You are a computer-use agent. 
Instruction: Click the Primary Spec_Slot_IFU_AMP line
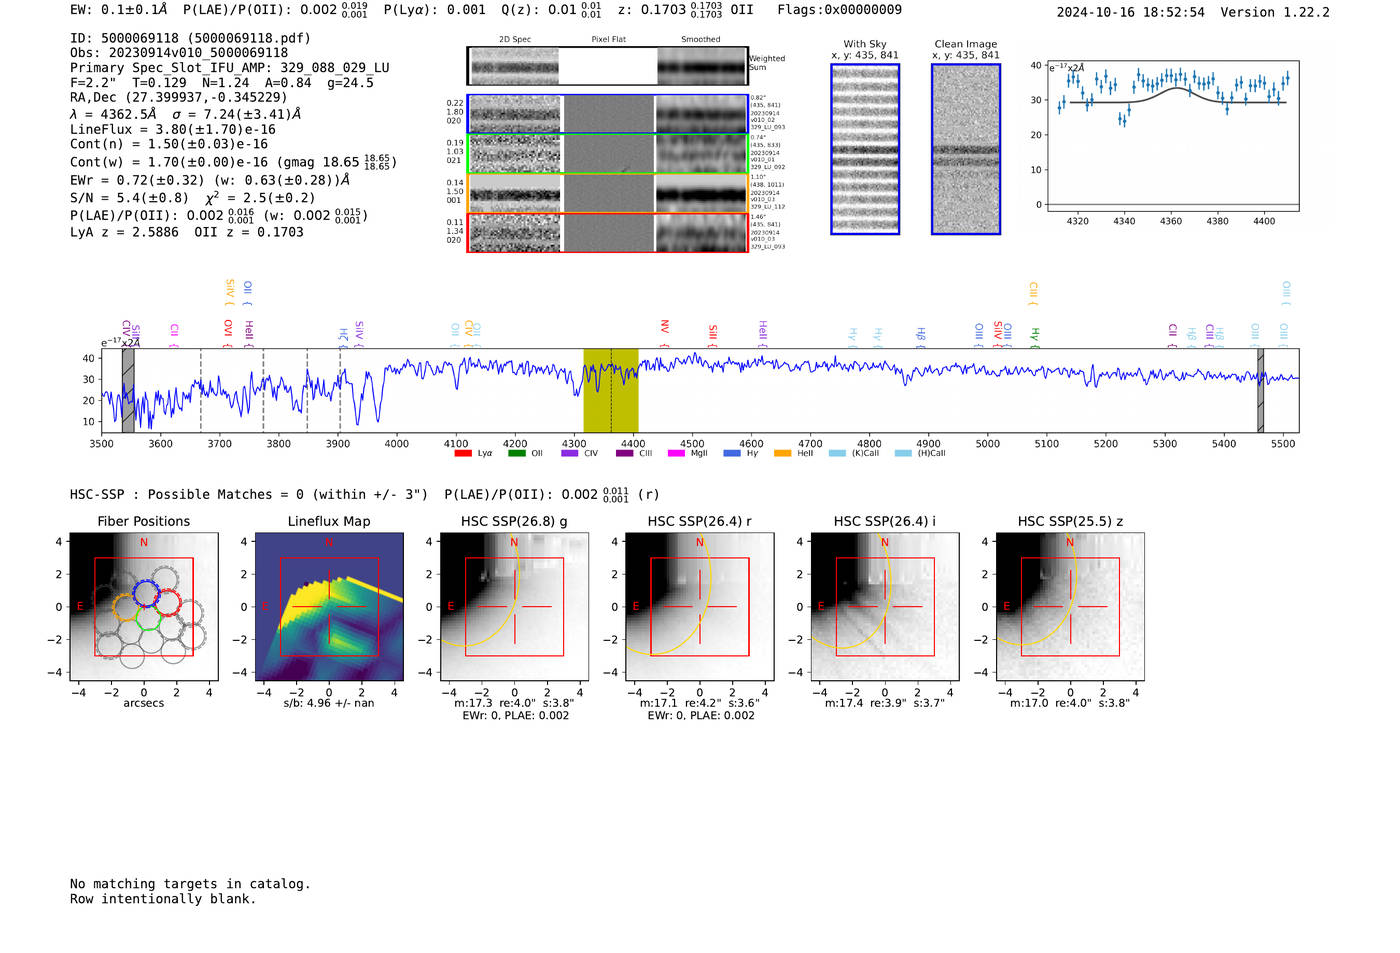click(x=230, y=67)
